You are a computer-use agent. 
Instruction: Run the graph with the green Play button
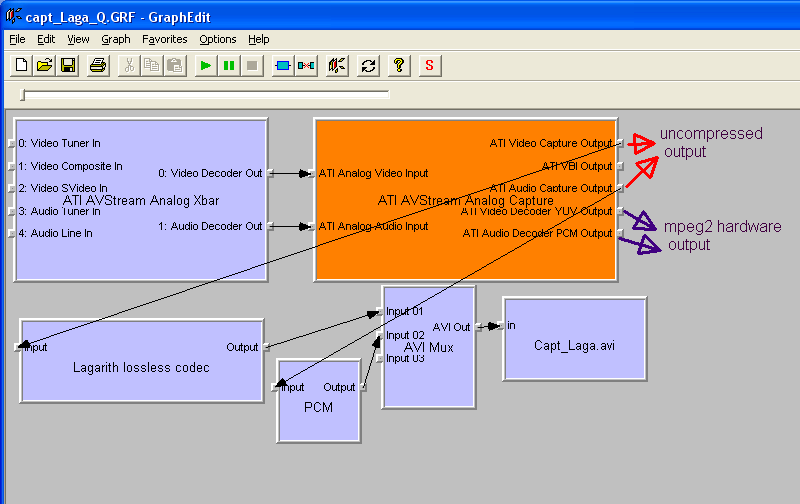tap(206, 66)
